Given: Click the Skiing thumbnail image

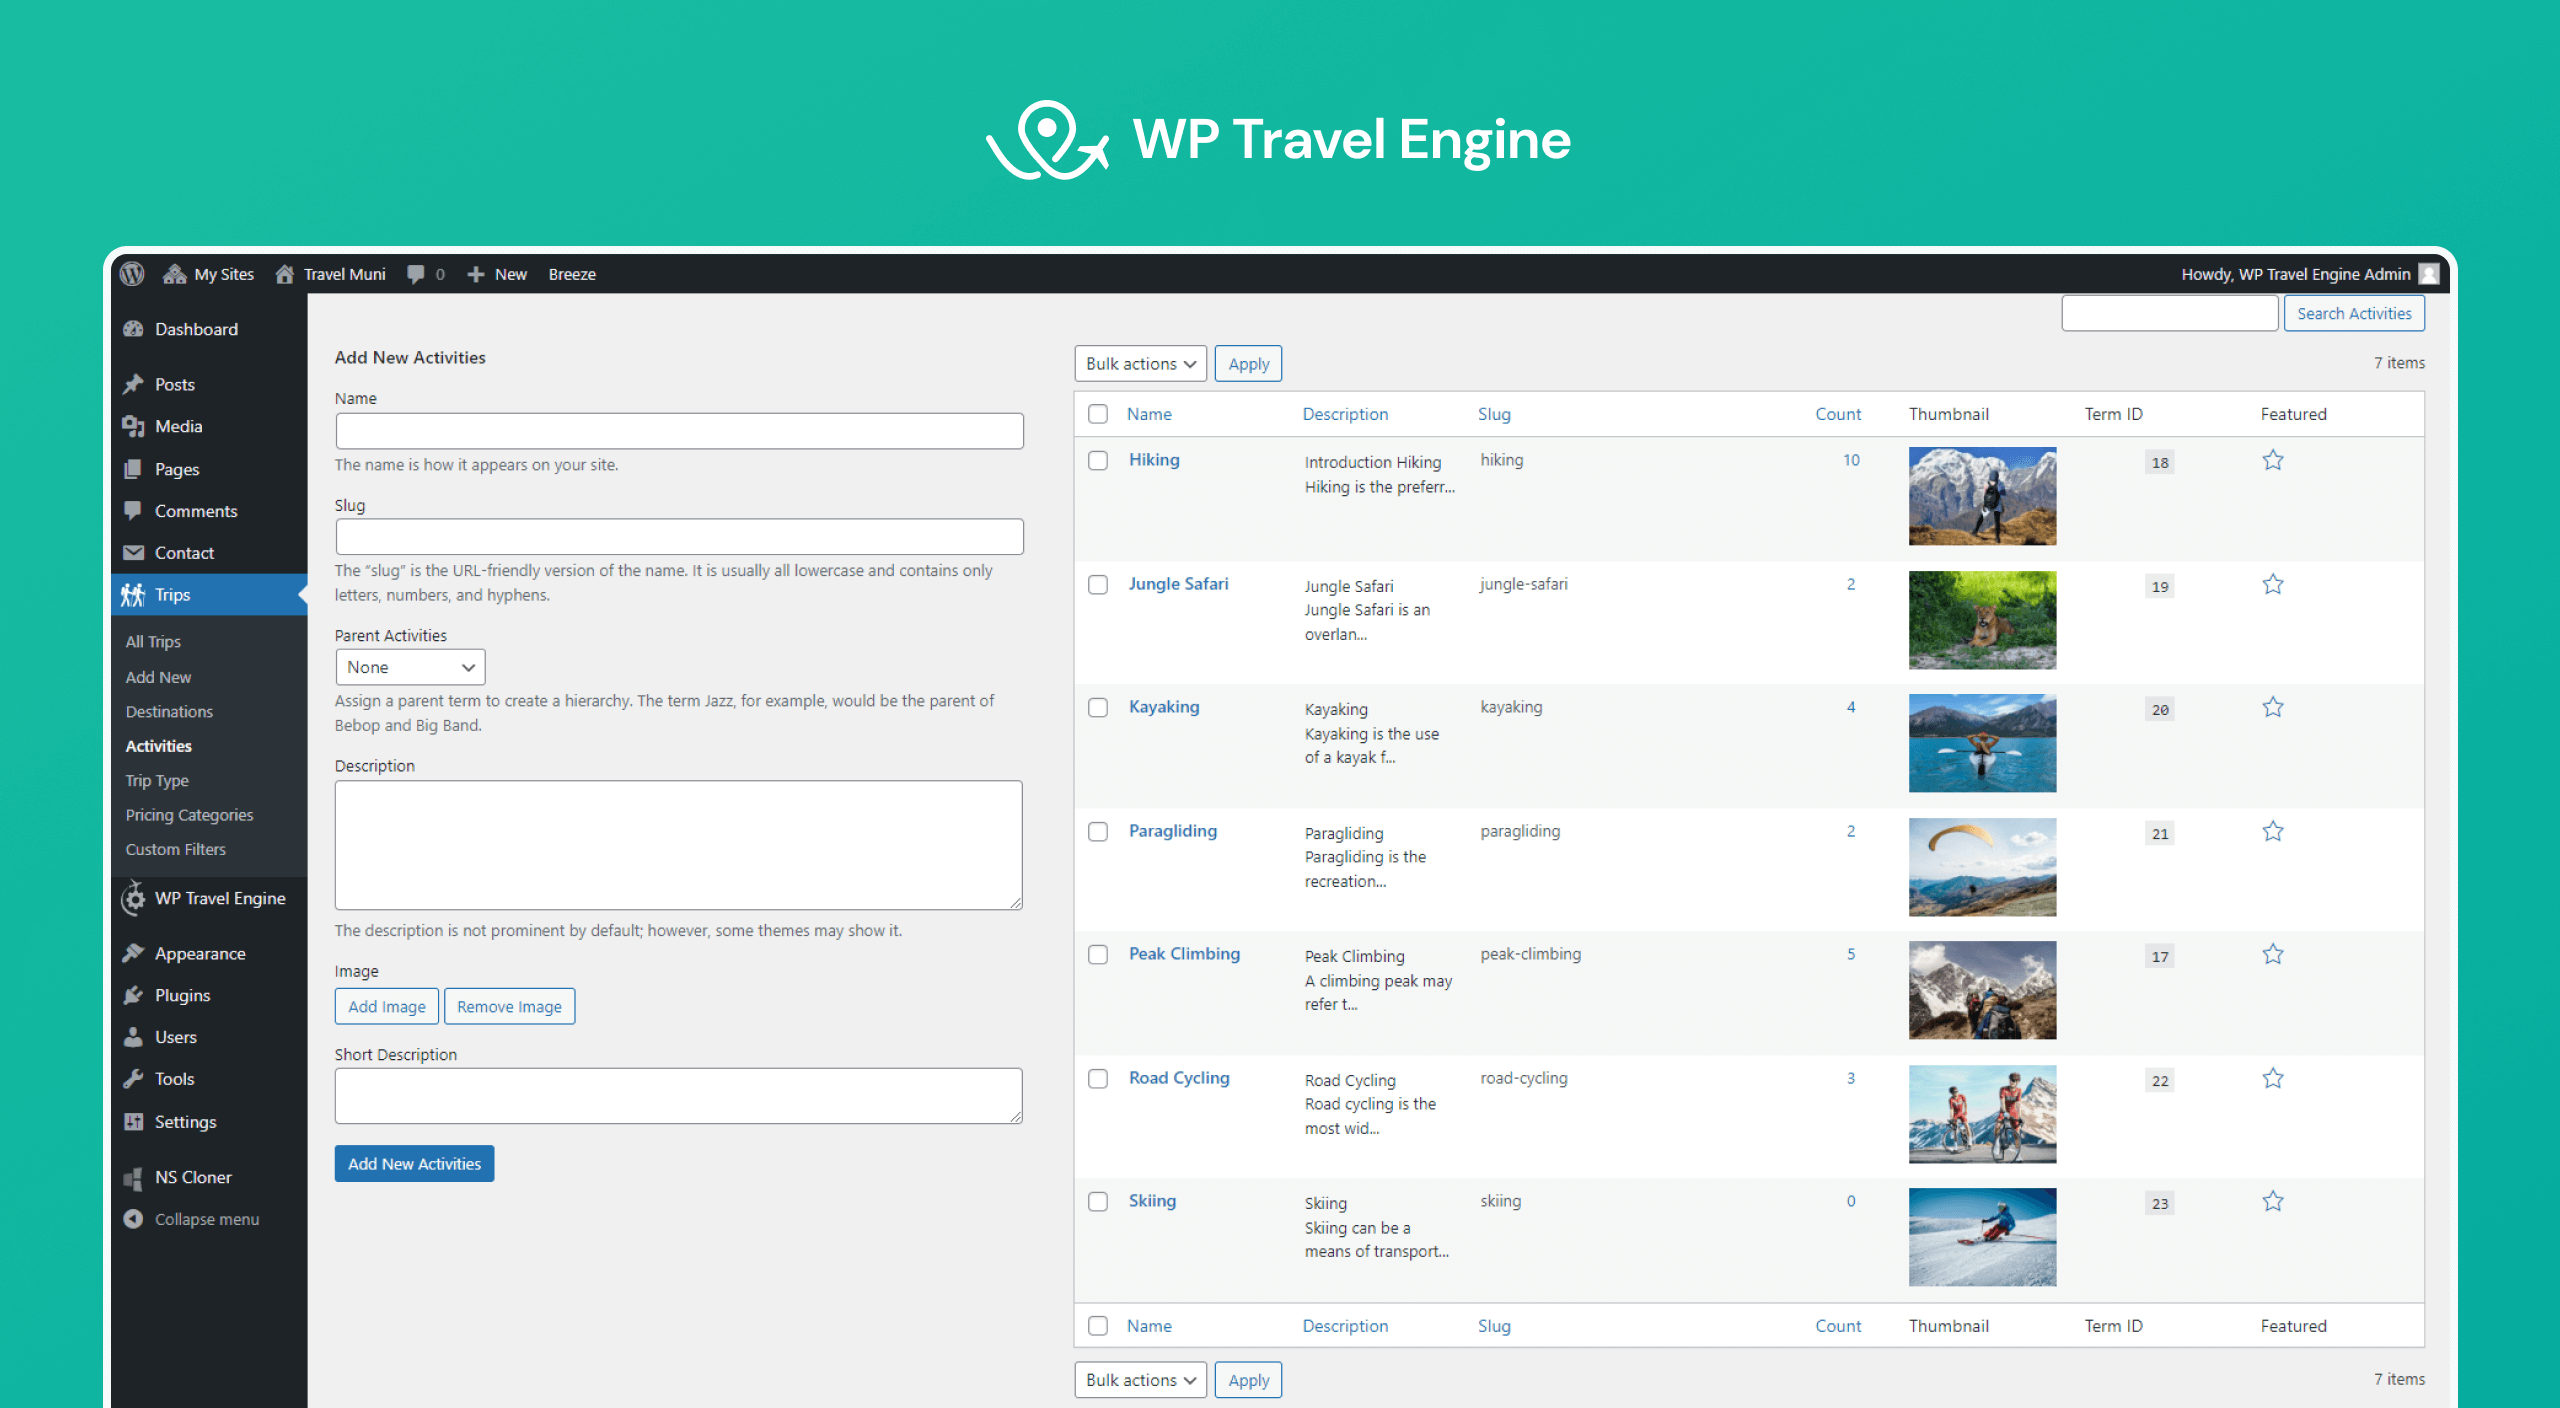Looking at the screenshot, I should (x=1982, y=1237).
